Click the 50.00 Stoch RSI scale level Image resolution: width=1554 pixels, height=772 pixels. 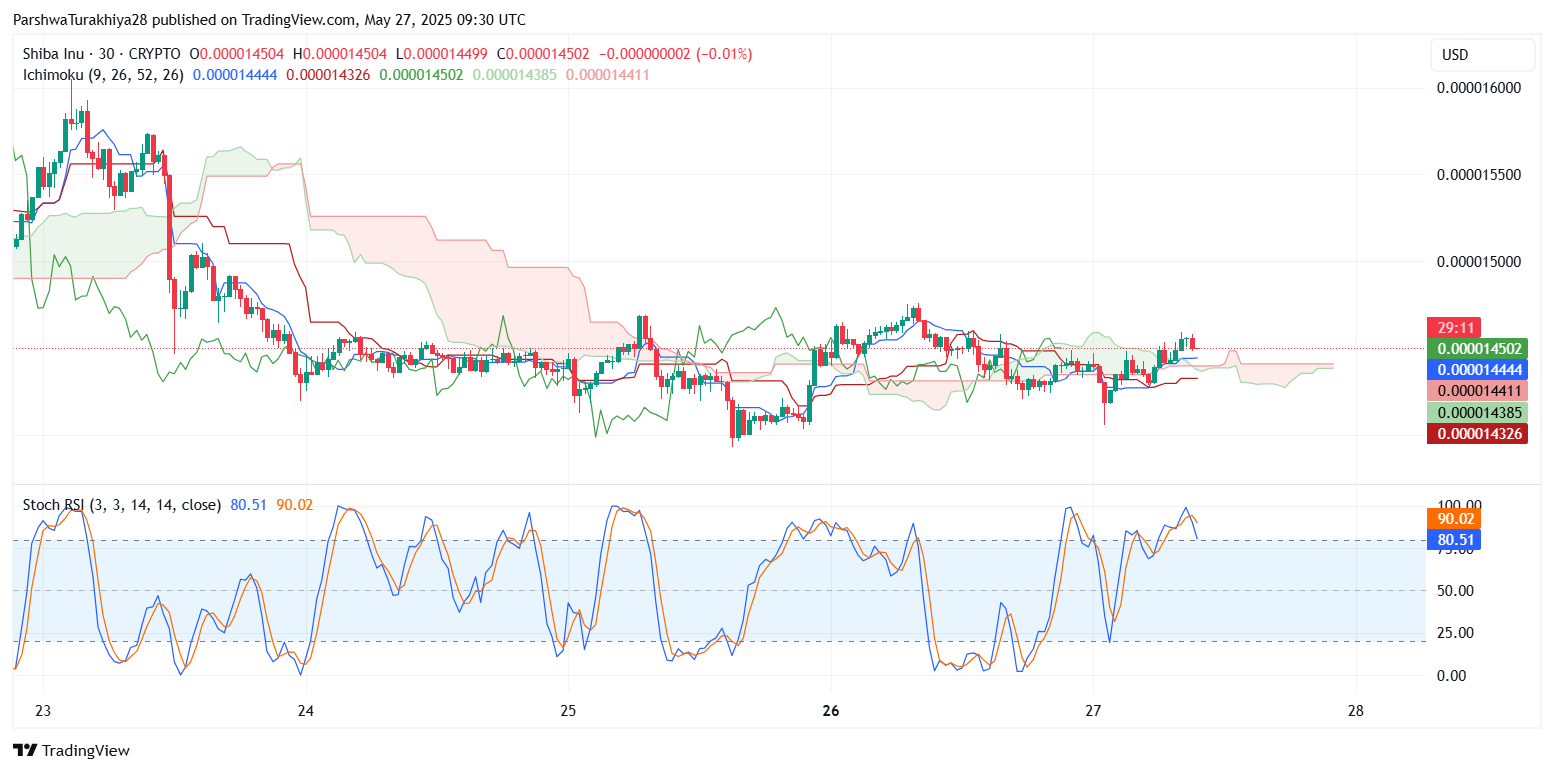pyautogui.click(x=1455, y=590)
